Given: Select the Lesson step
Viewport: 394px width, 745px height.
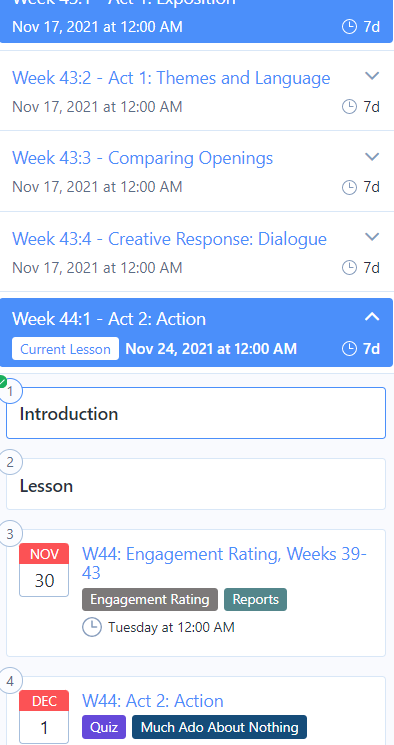Looking at the screenshot, I should pyautogui.click(x=196, y=484).
